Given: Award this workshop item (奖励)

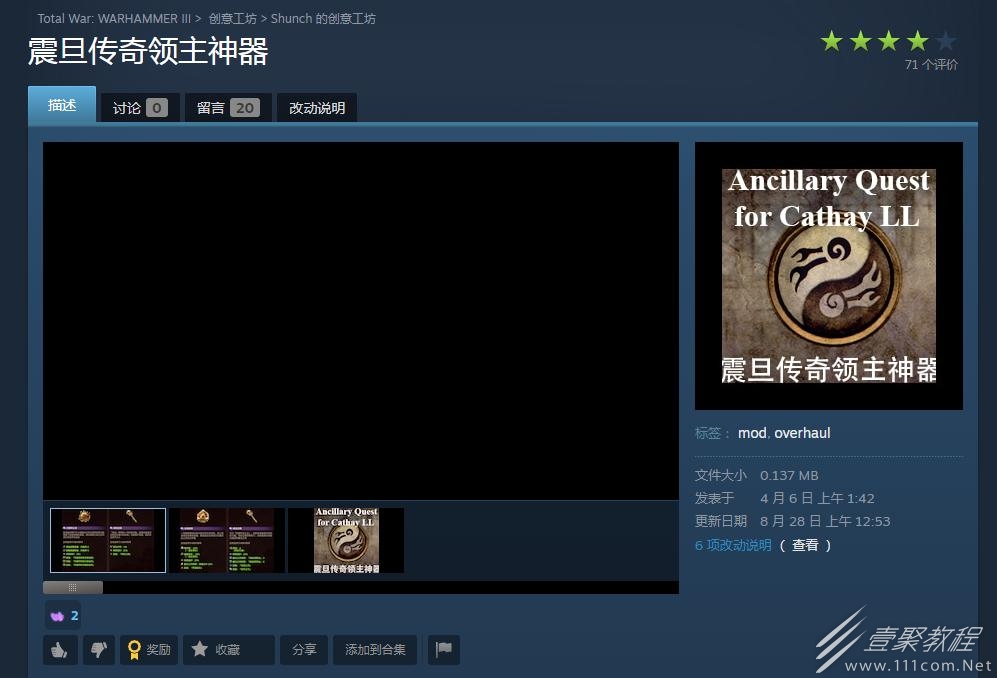Looking at the screenshot, I should pos(149,649).
